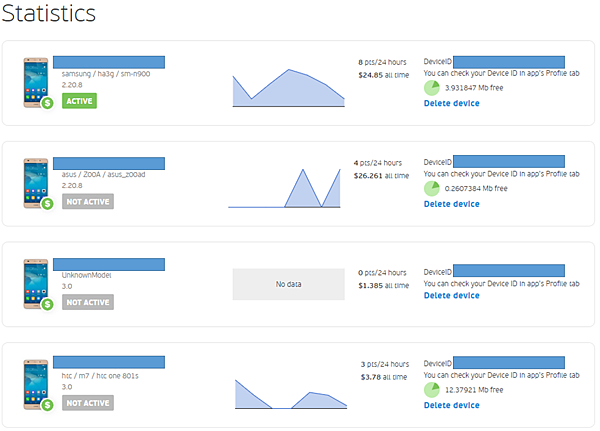Click the text htc / m7 / htc one 801s
600x431 pixels.
click(x=100, y=376)
